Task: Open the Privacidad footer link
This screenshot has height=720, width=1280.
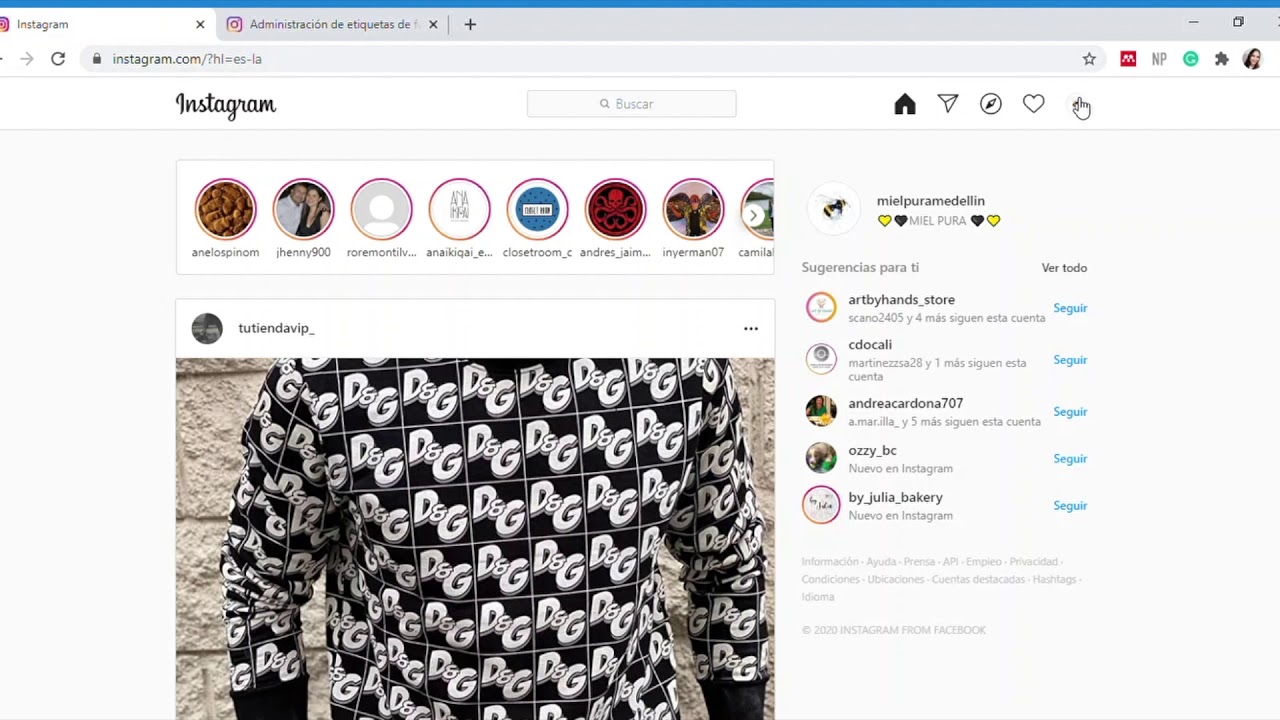Action: tap(1033, 562)
